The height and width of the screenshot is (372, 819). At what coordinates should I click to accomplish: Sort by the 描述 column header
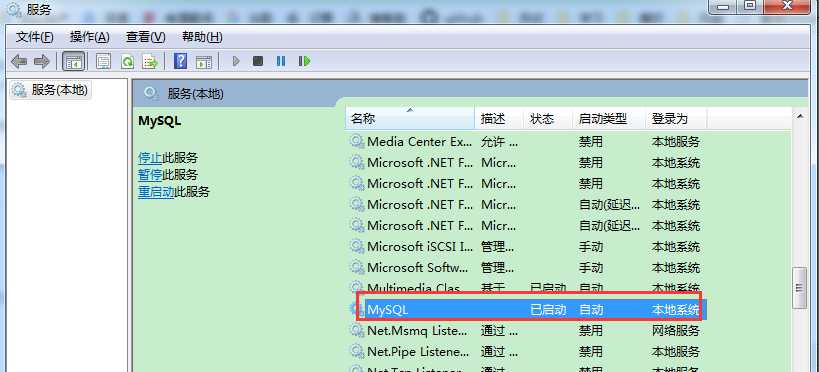[499, 119]
